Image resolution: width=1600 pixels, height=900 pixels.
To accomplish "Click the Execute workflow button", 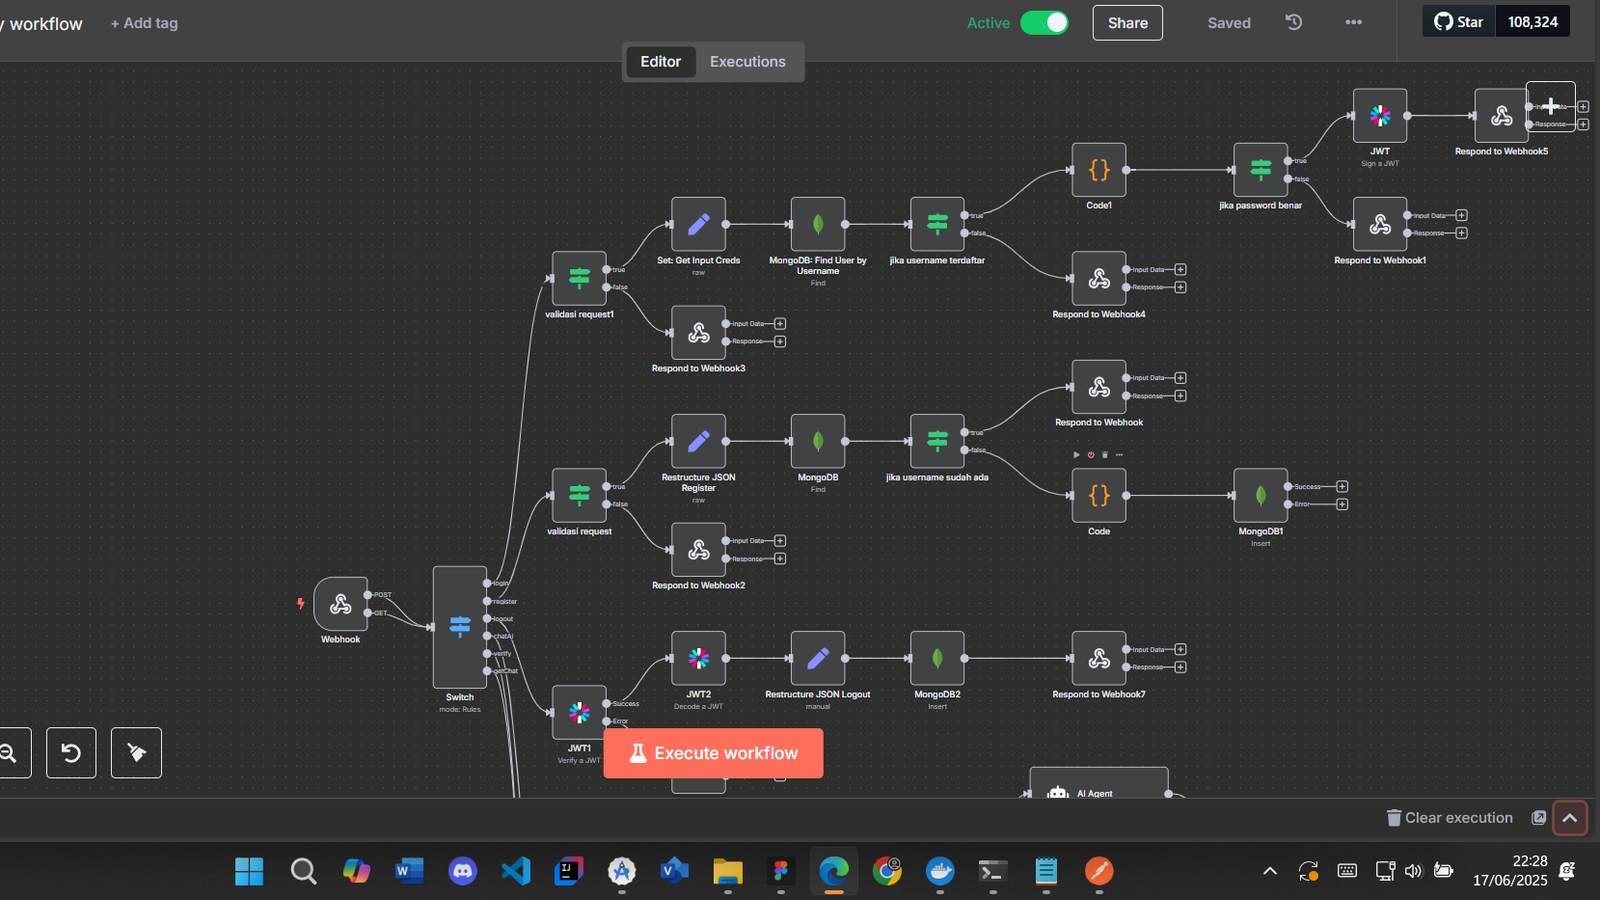I will click(713, 753).
